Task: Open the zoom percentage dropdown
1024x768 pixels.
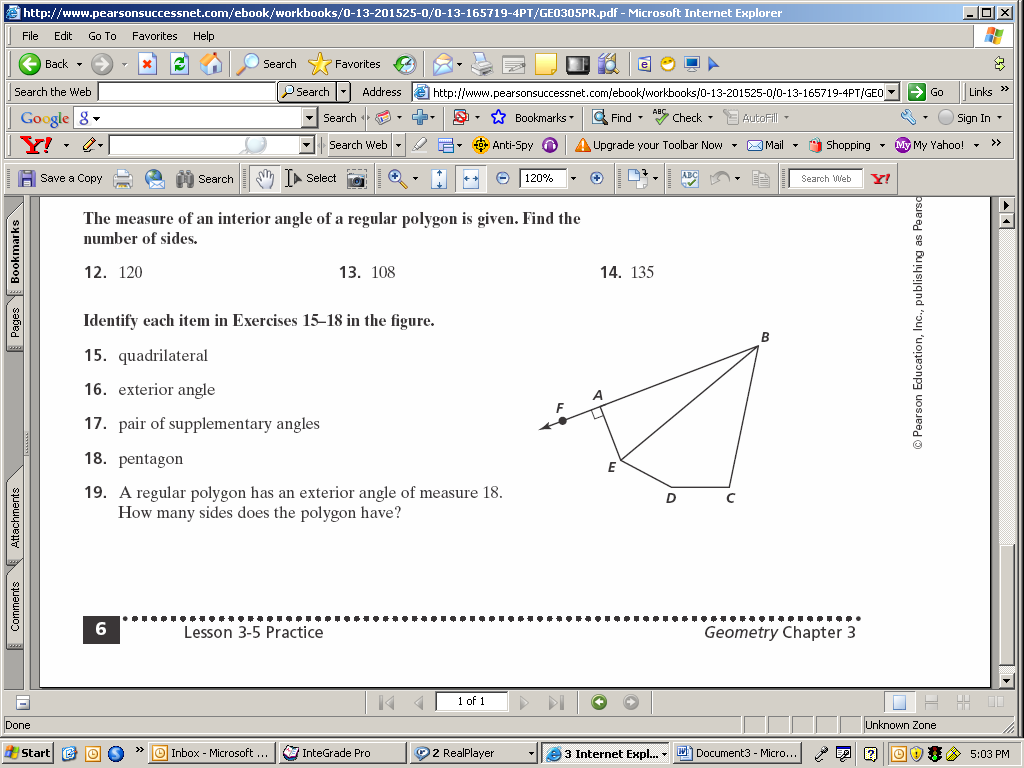Action: tap(573, 179)
